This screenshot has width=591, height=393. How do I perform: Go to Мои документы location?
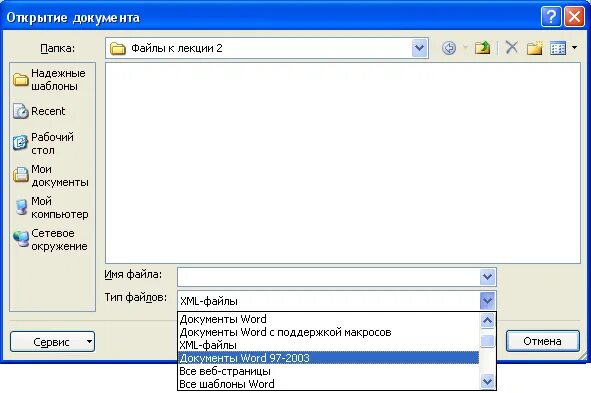coord(51,176)
